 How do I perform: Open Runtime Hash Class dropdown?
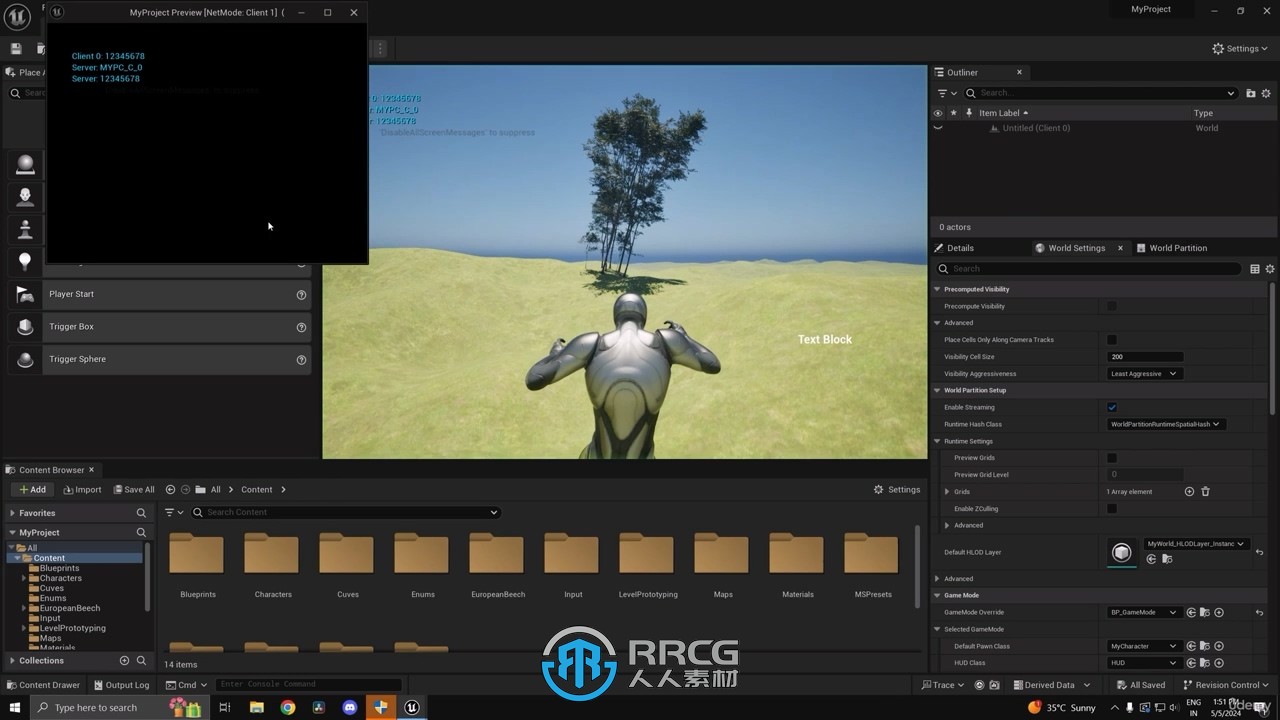(1167, 424)
